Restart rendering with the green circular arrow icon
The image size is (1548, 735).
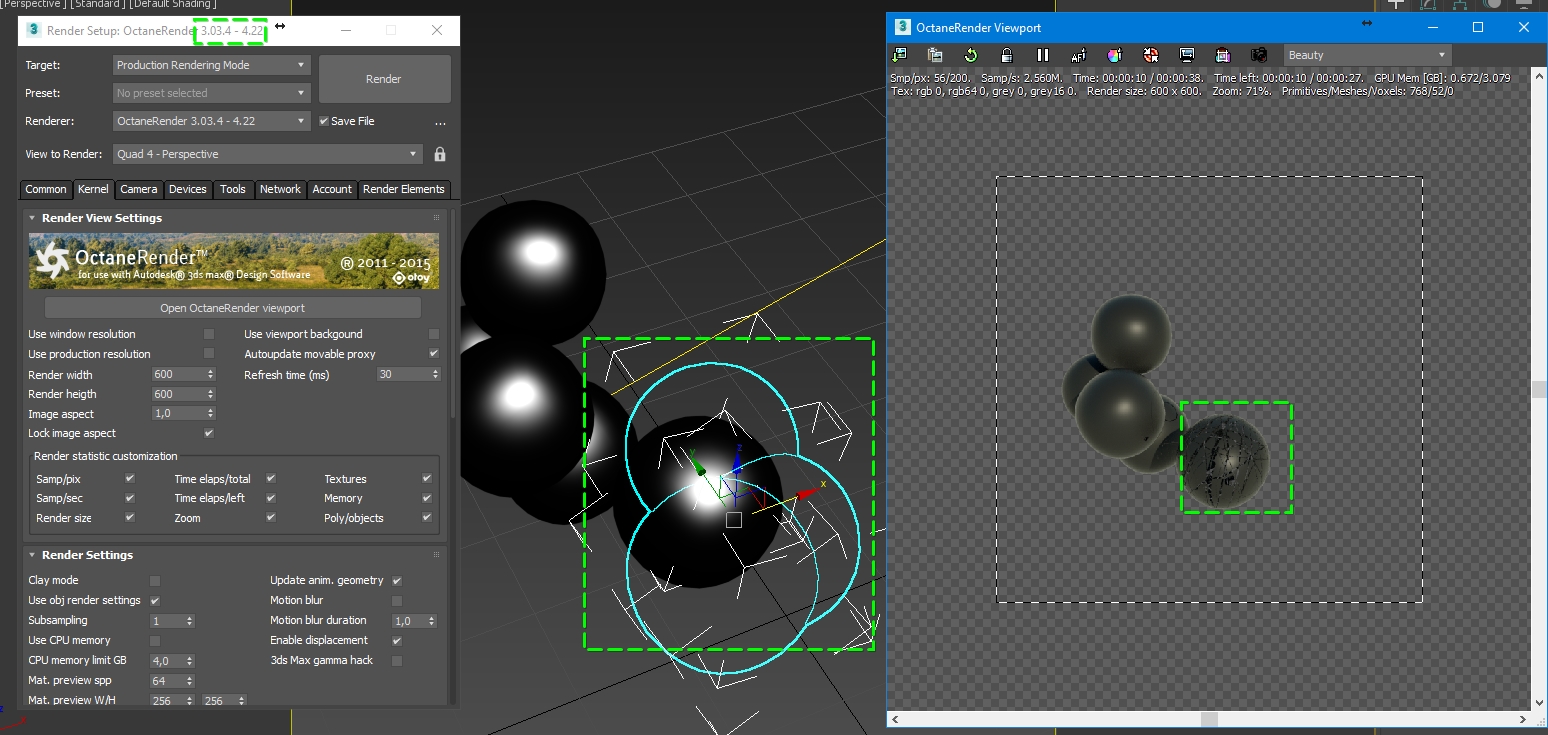(970, 55)
